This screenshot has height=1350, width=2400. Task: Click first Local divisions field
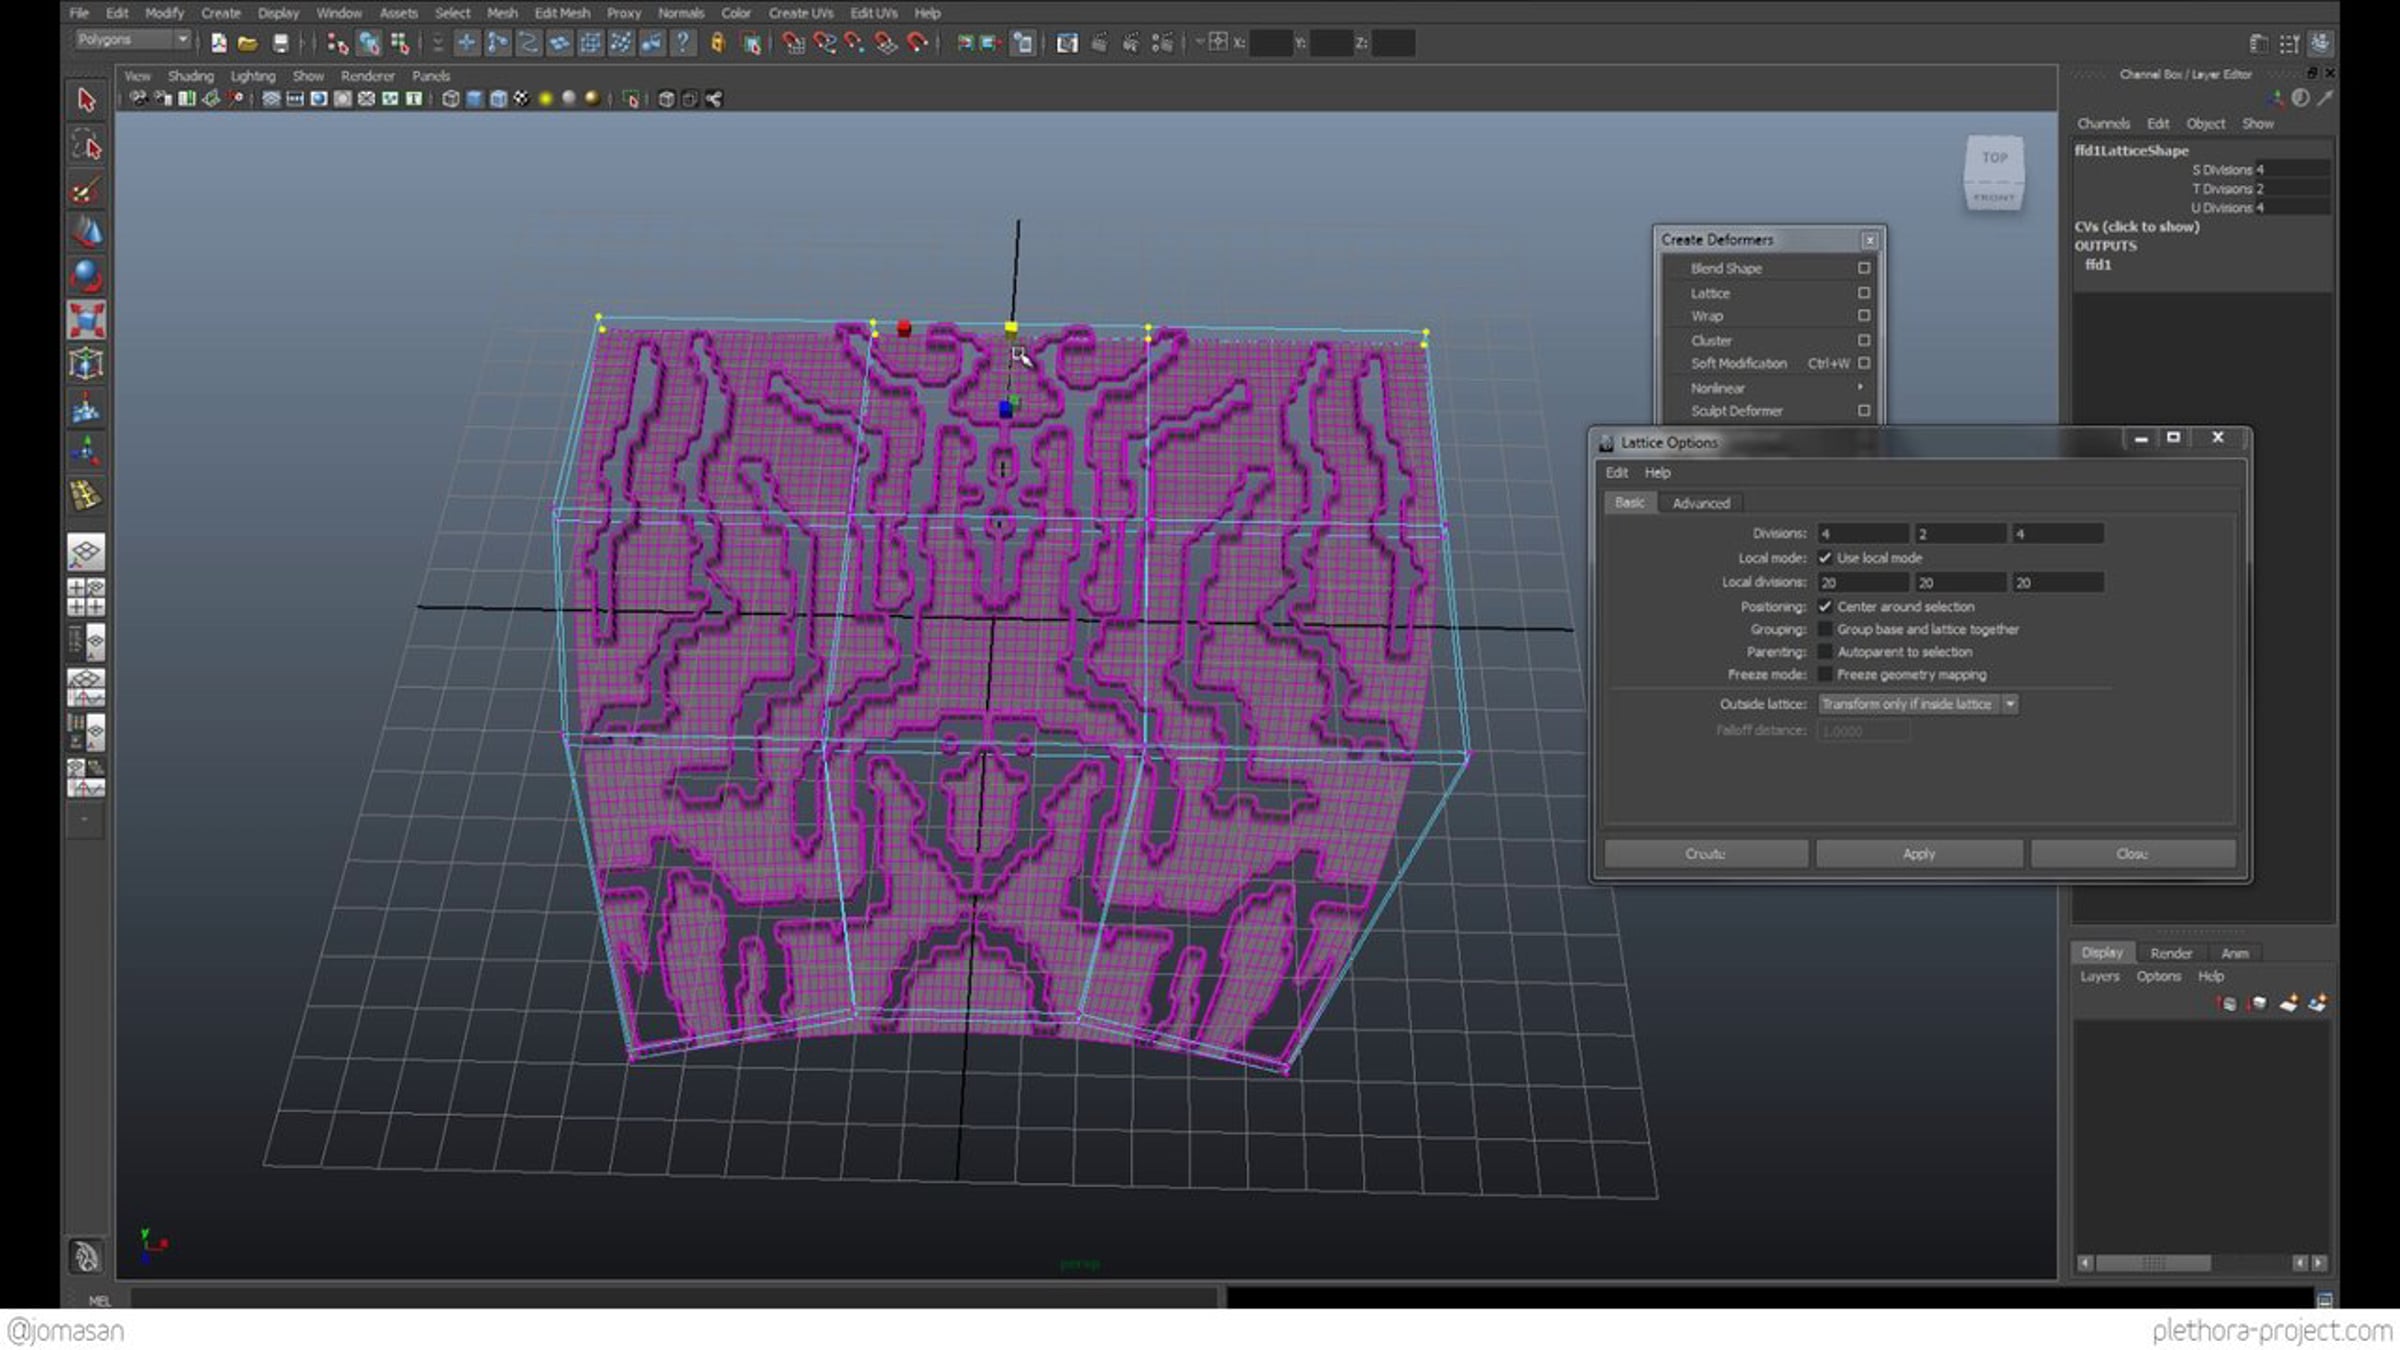click(1862, 583)
